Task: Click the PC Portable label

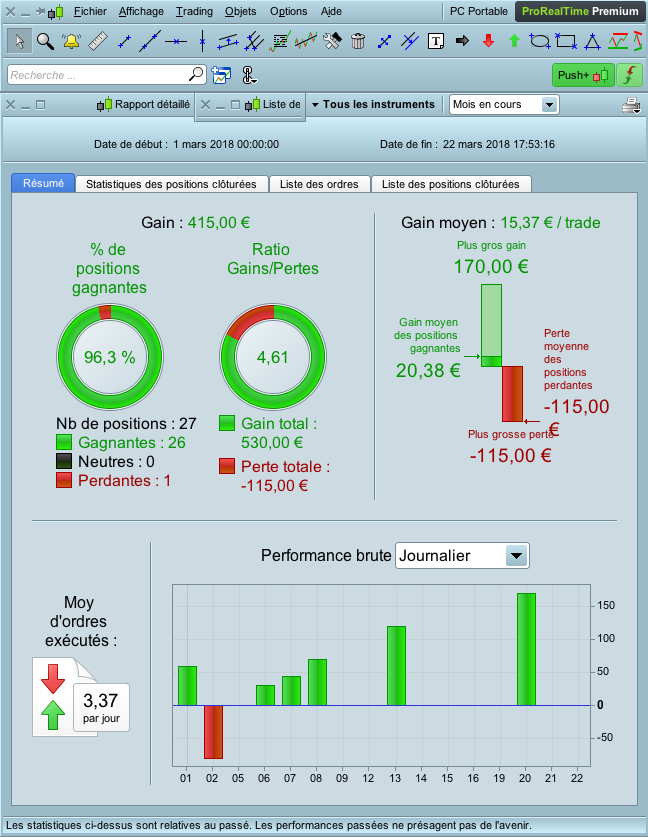Action: click(x=479, y=11)
